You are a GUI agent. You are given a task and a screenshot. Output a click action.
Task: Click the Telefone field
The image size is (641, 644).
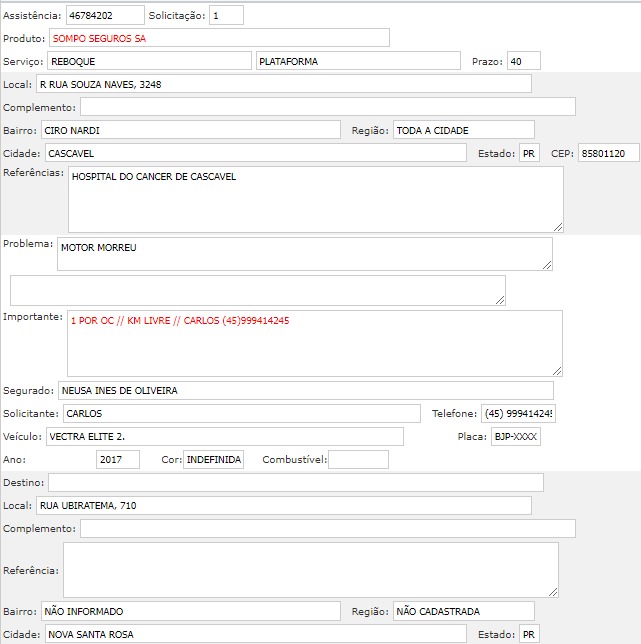coord(518,413)
